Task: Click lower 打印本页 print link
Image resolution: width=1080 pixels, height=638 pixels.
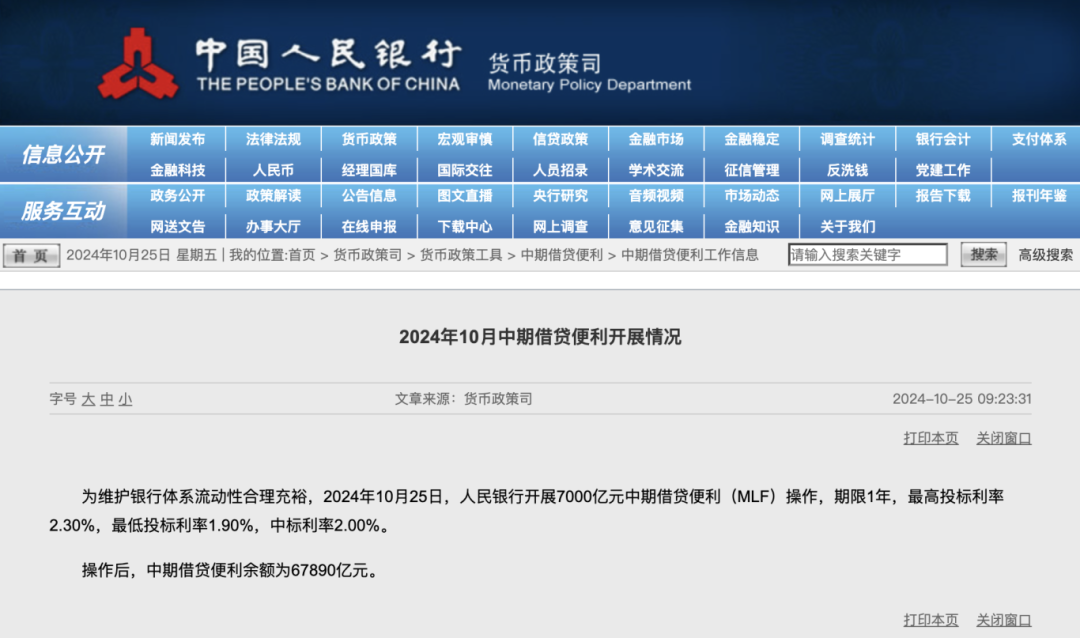Action: pyautogui.click(x=931, y=620)
